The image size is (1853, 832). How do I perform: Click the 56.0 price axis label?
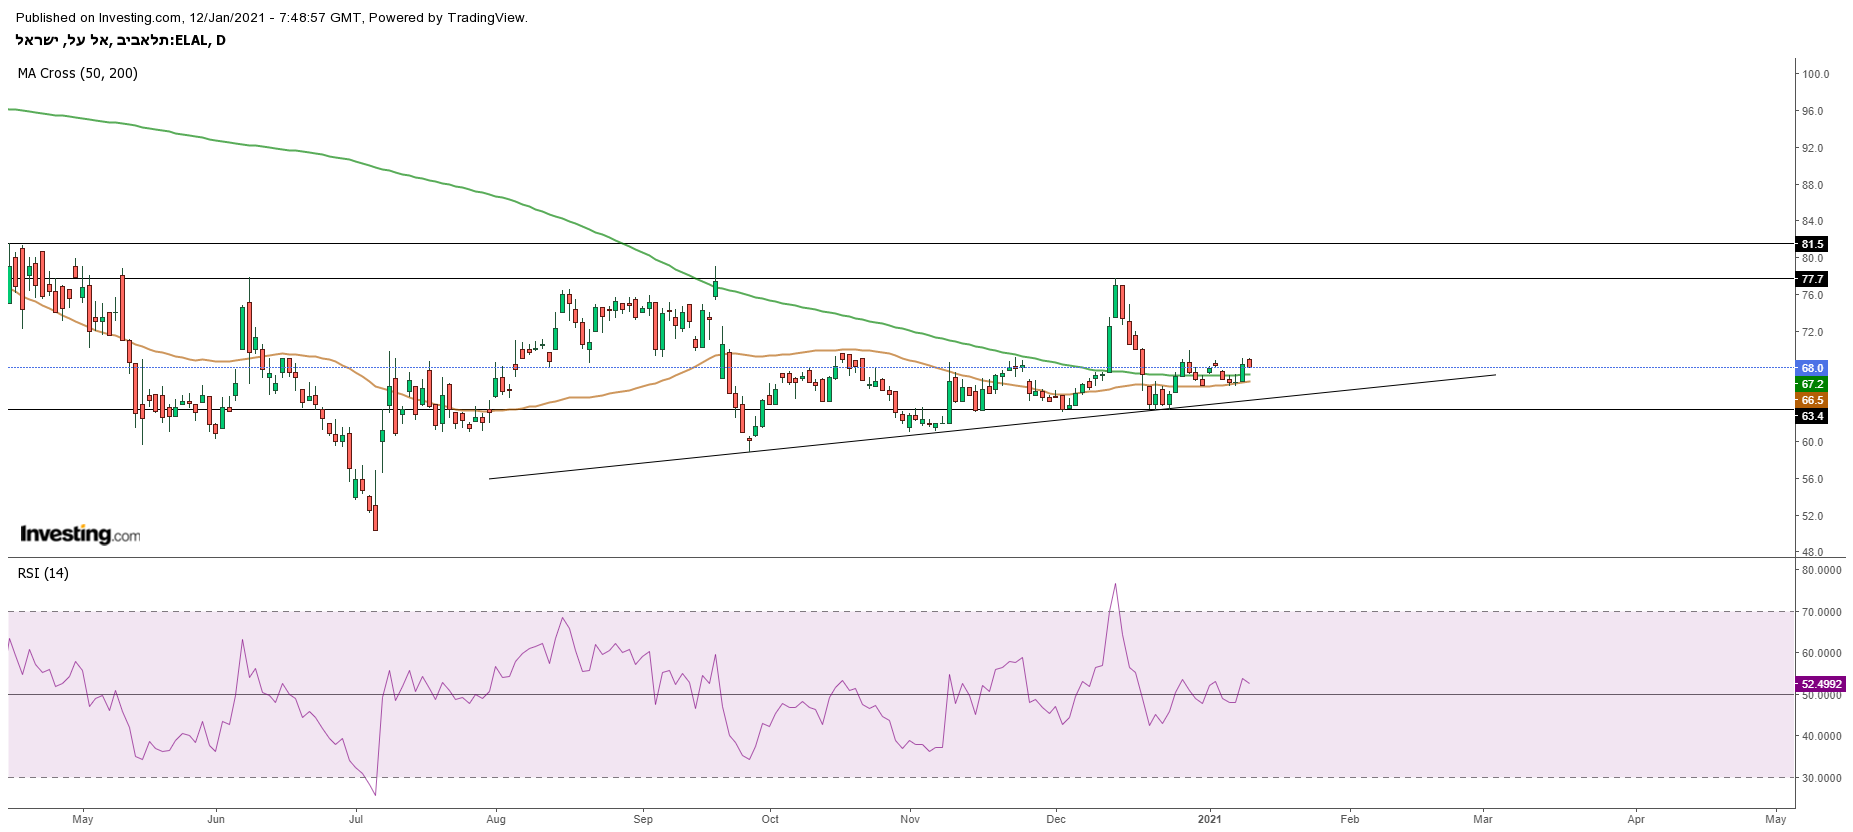tap(1812, 479)
